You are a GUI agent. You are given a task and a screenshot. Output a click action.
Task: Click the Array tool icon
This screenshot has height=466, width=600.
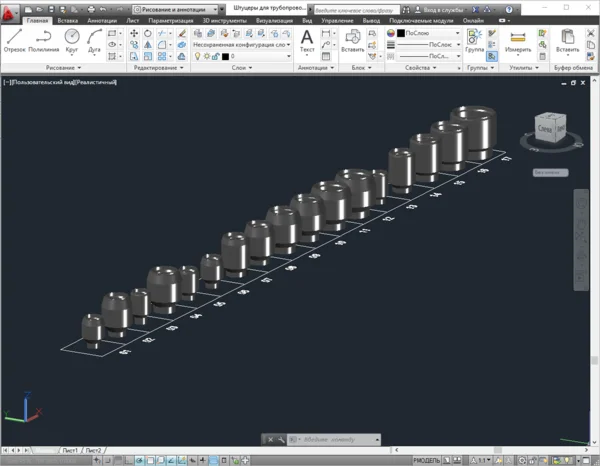[x=162, y=56]
